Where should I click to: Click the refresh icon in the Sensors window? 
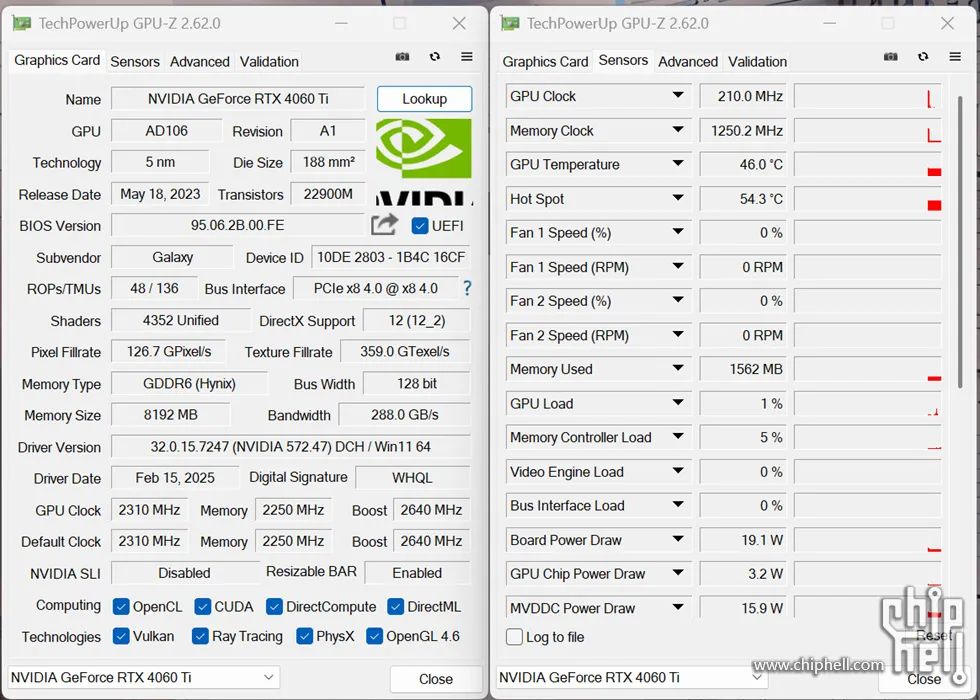922,57
